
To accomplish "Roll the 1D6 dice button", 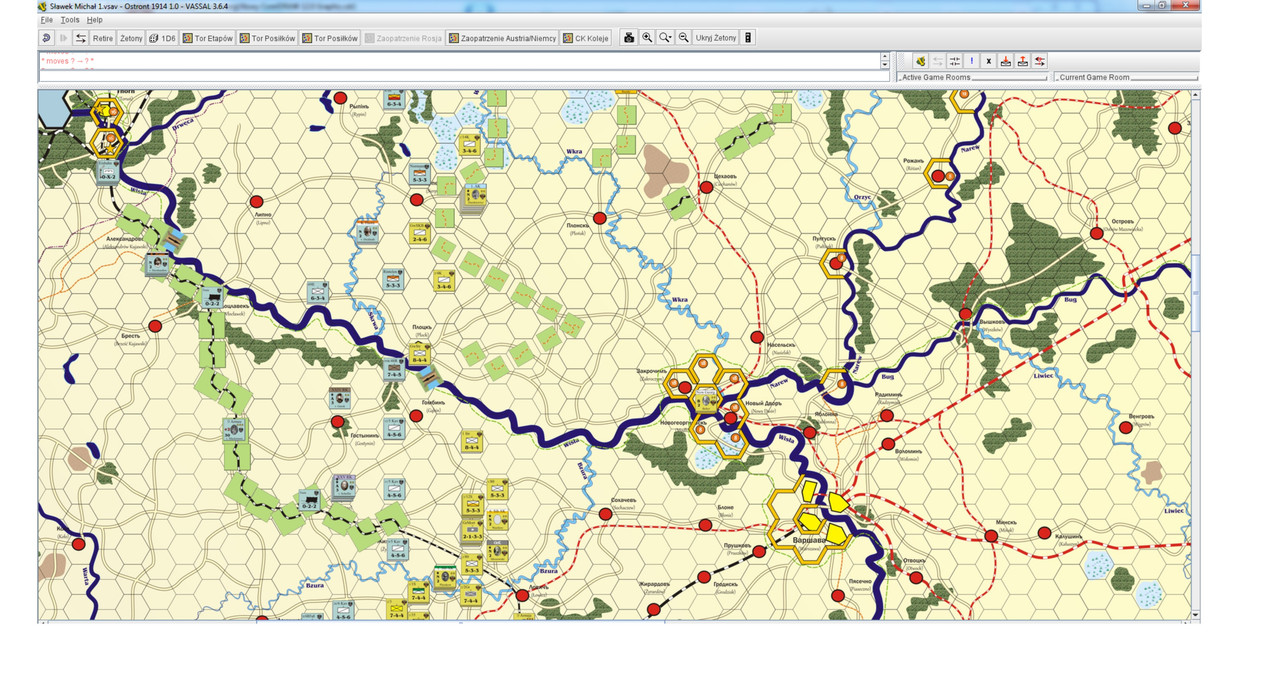I will click(x=162, y=38).
